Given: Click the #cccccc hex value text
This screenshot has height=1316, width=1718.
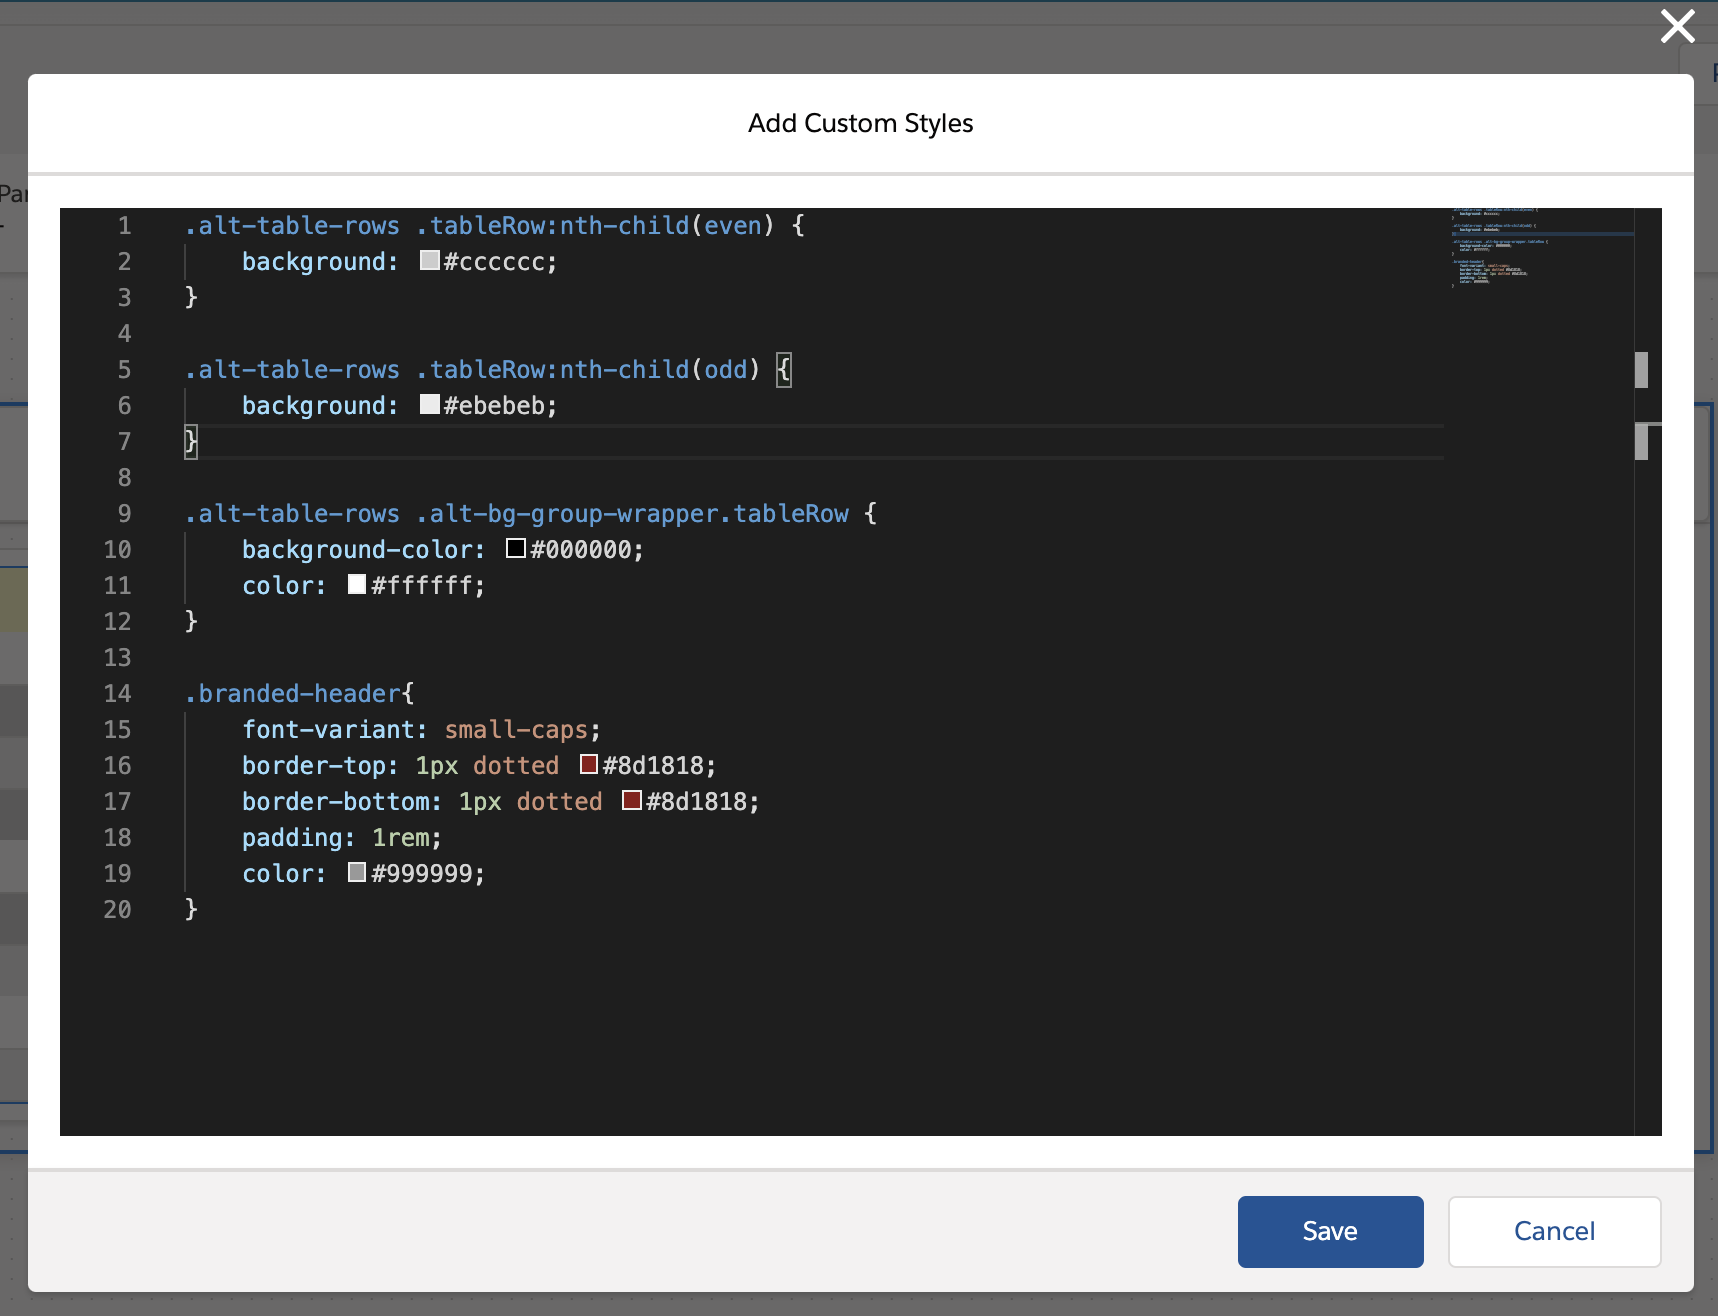Looking at the screenshot, I should 494,262.
